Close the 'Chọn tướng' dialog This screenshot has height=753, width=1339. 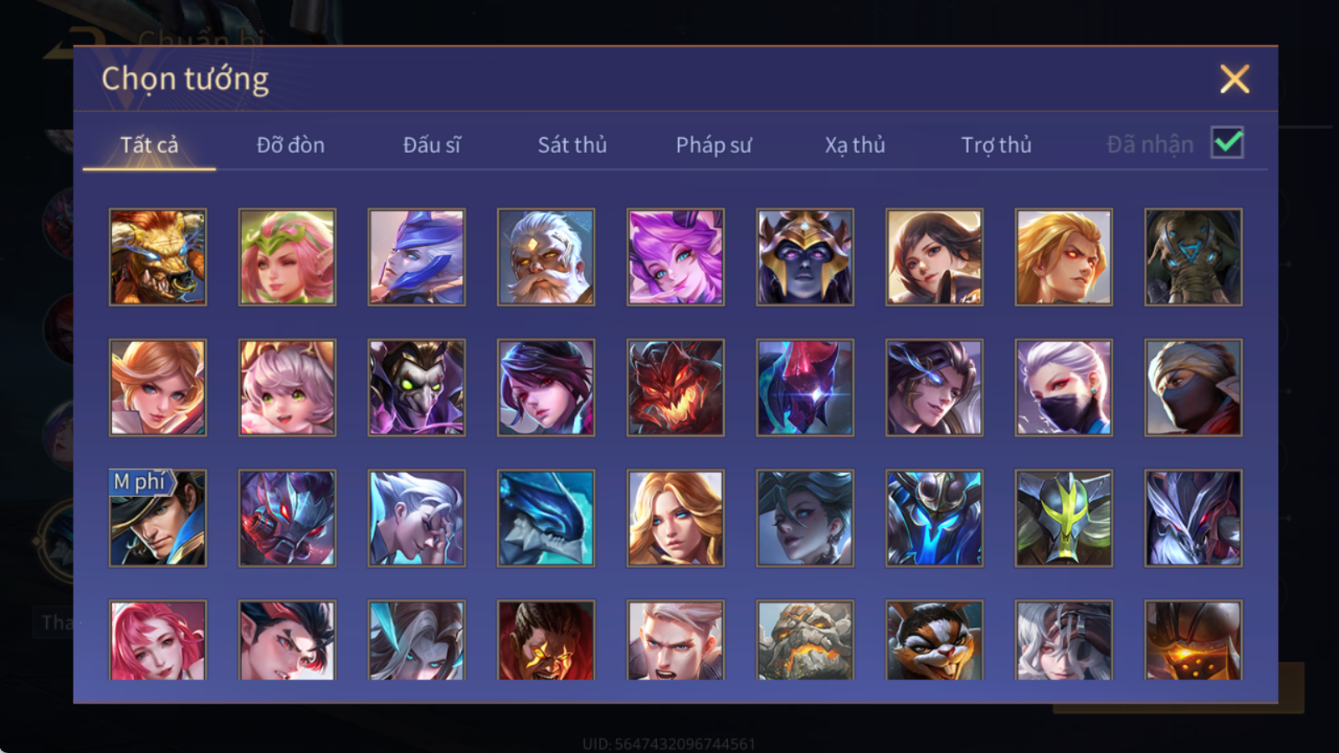pos(1234,79)
